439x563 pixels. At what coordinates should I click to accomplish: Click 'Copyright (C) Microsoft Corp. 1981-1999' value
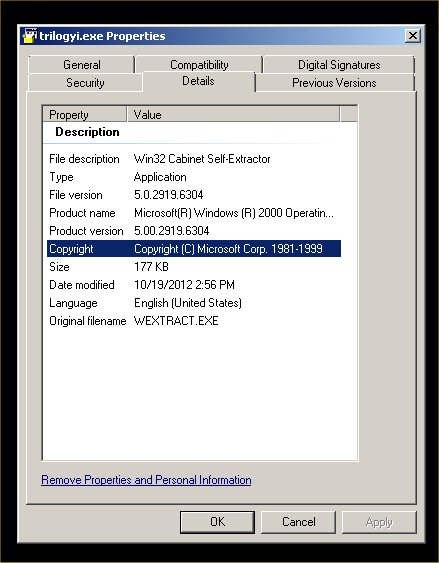228,249
